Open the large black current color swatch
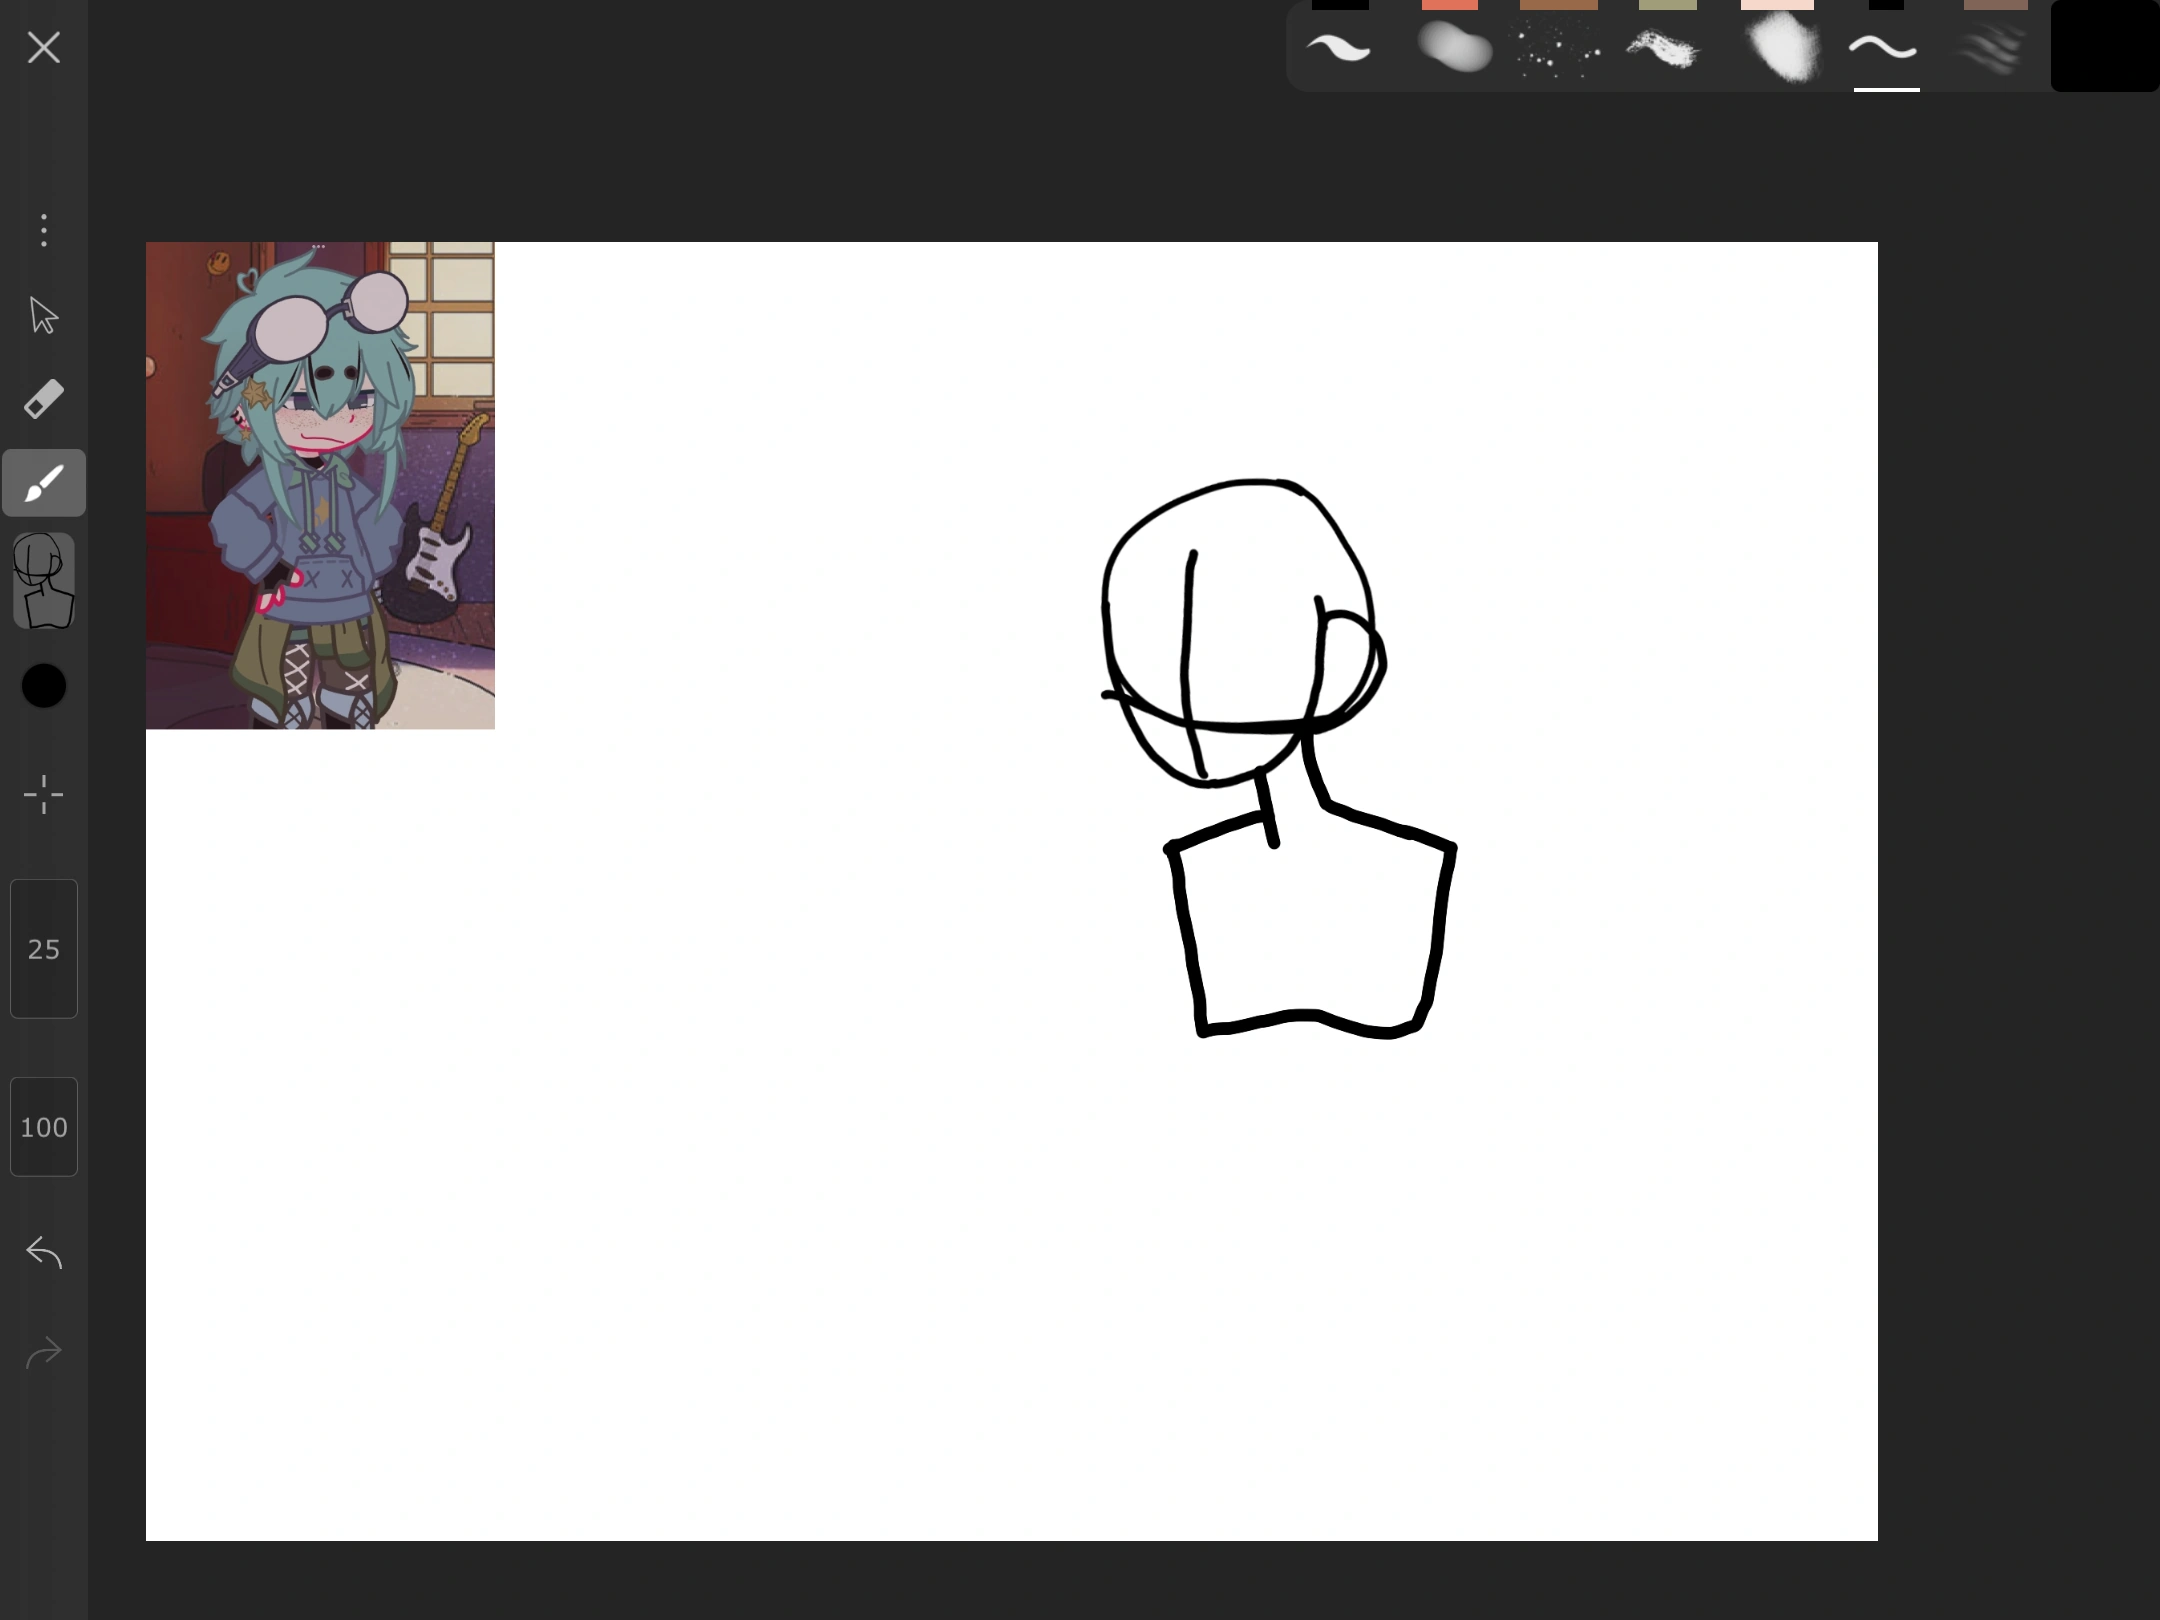 2104,48
